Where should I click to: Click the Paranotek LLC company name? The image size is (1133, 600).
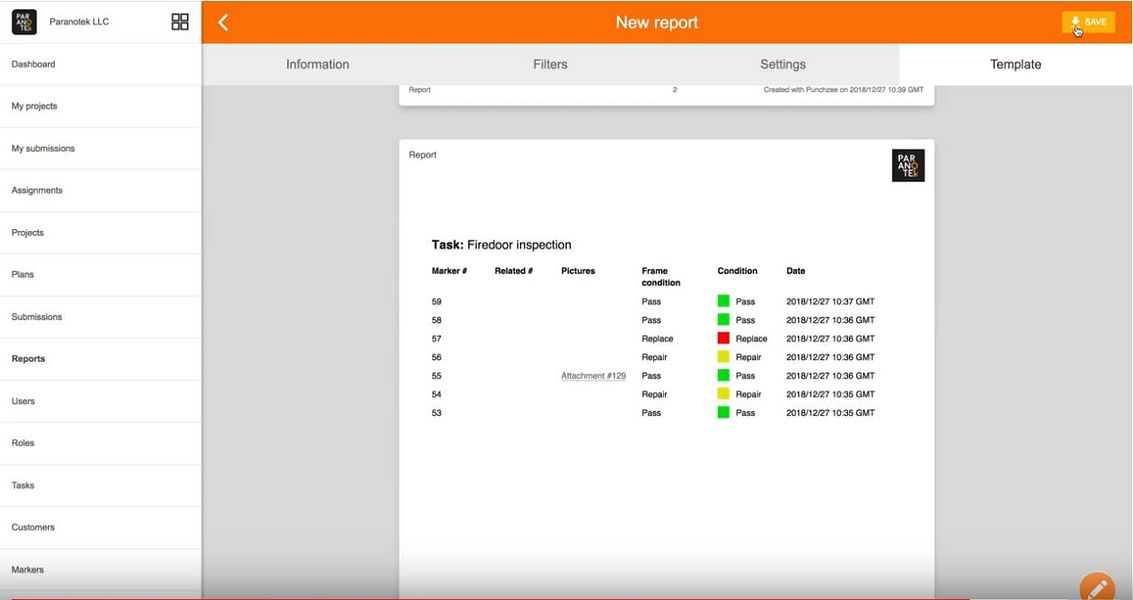point(79,22)
